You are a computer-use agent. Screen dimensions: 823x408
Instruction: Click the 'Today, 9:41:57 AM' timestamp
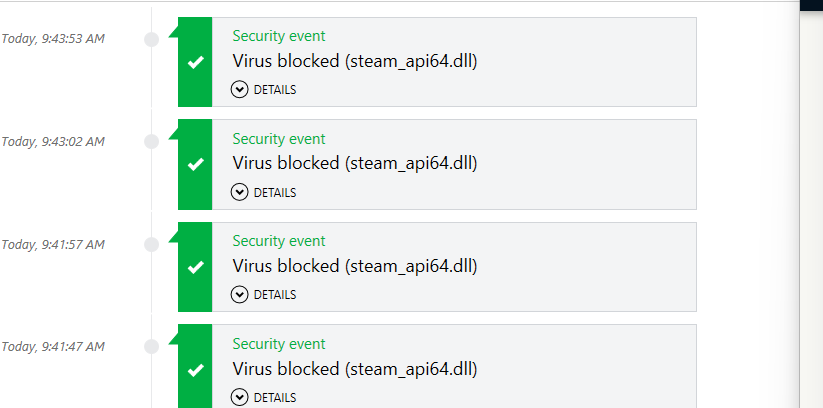53,244
